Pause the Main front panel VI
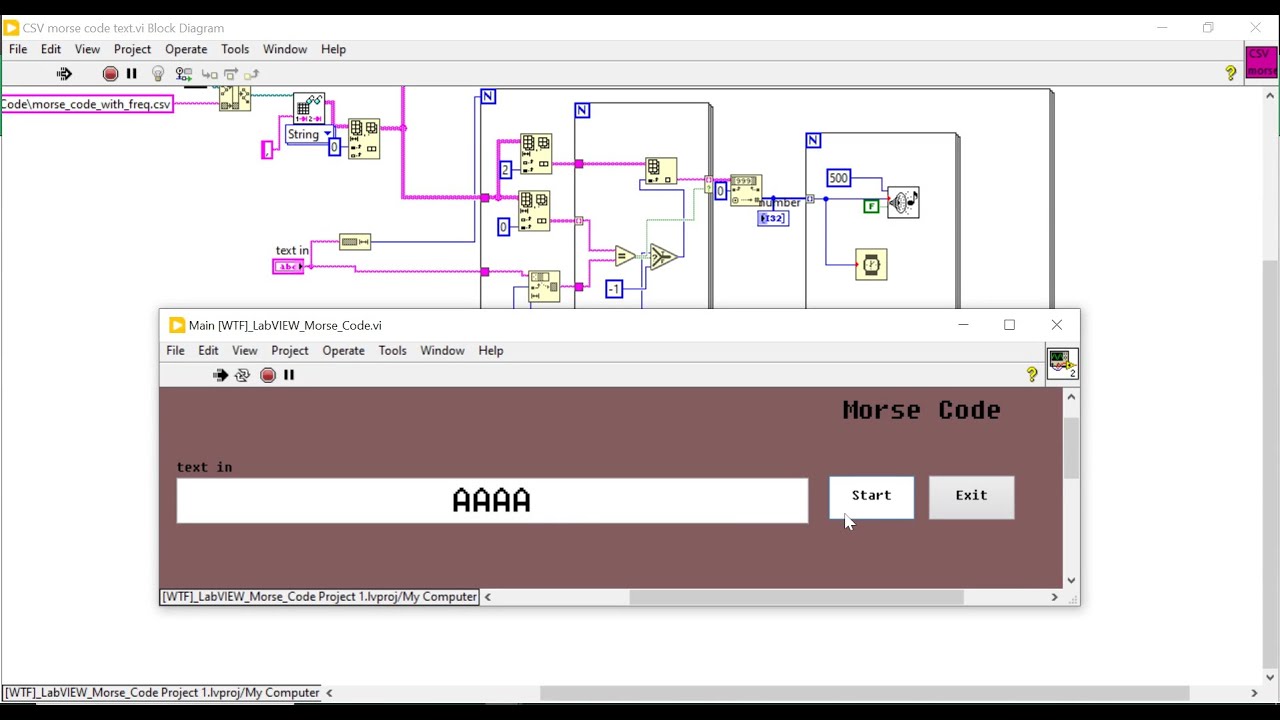1280x720 pixels. (289, 375)
